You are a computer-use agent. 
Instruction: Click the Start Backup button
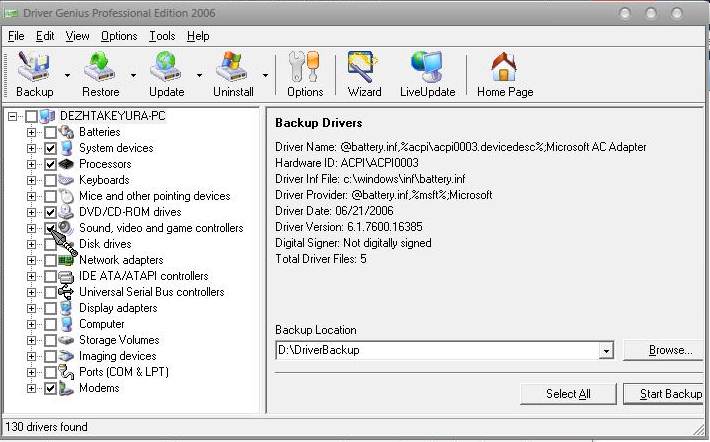tap(664, 394)
